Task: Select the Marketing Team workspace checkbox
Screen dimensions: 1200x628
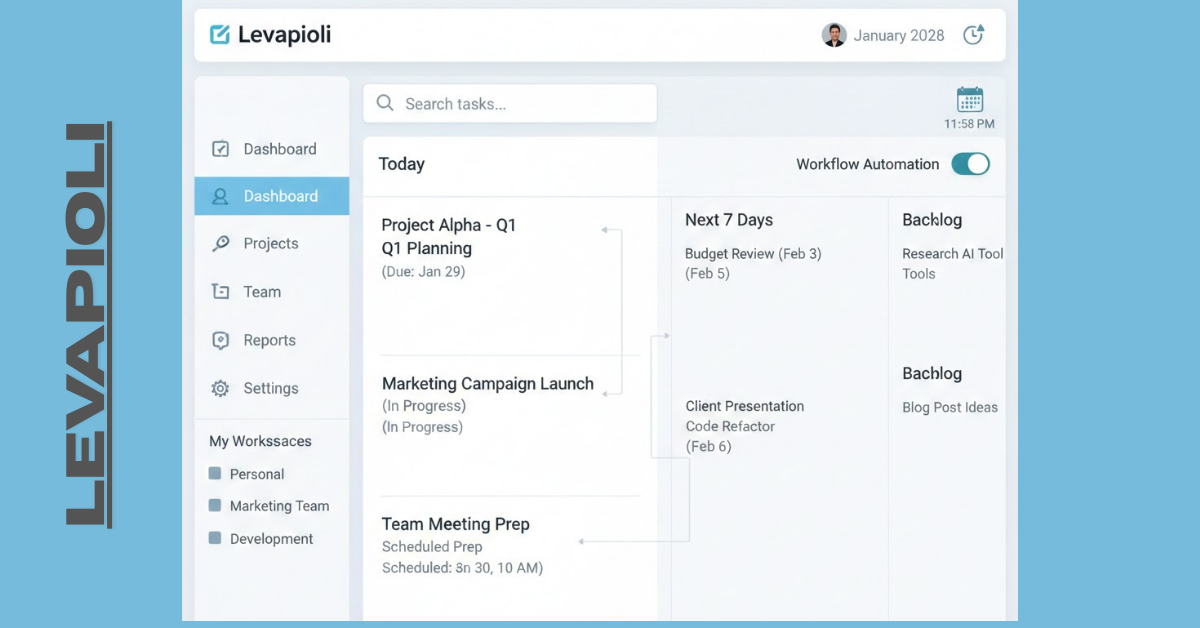Action: point(215,506)
